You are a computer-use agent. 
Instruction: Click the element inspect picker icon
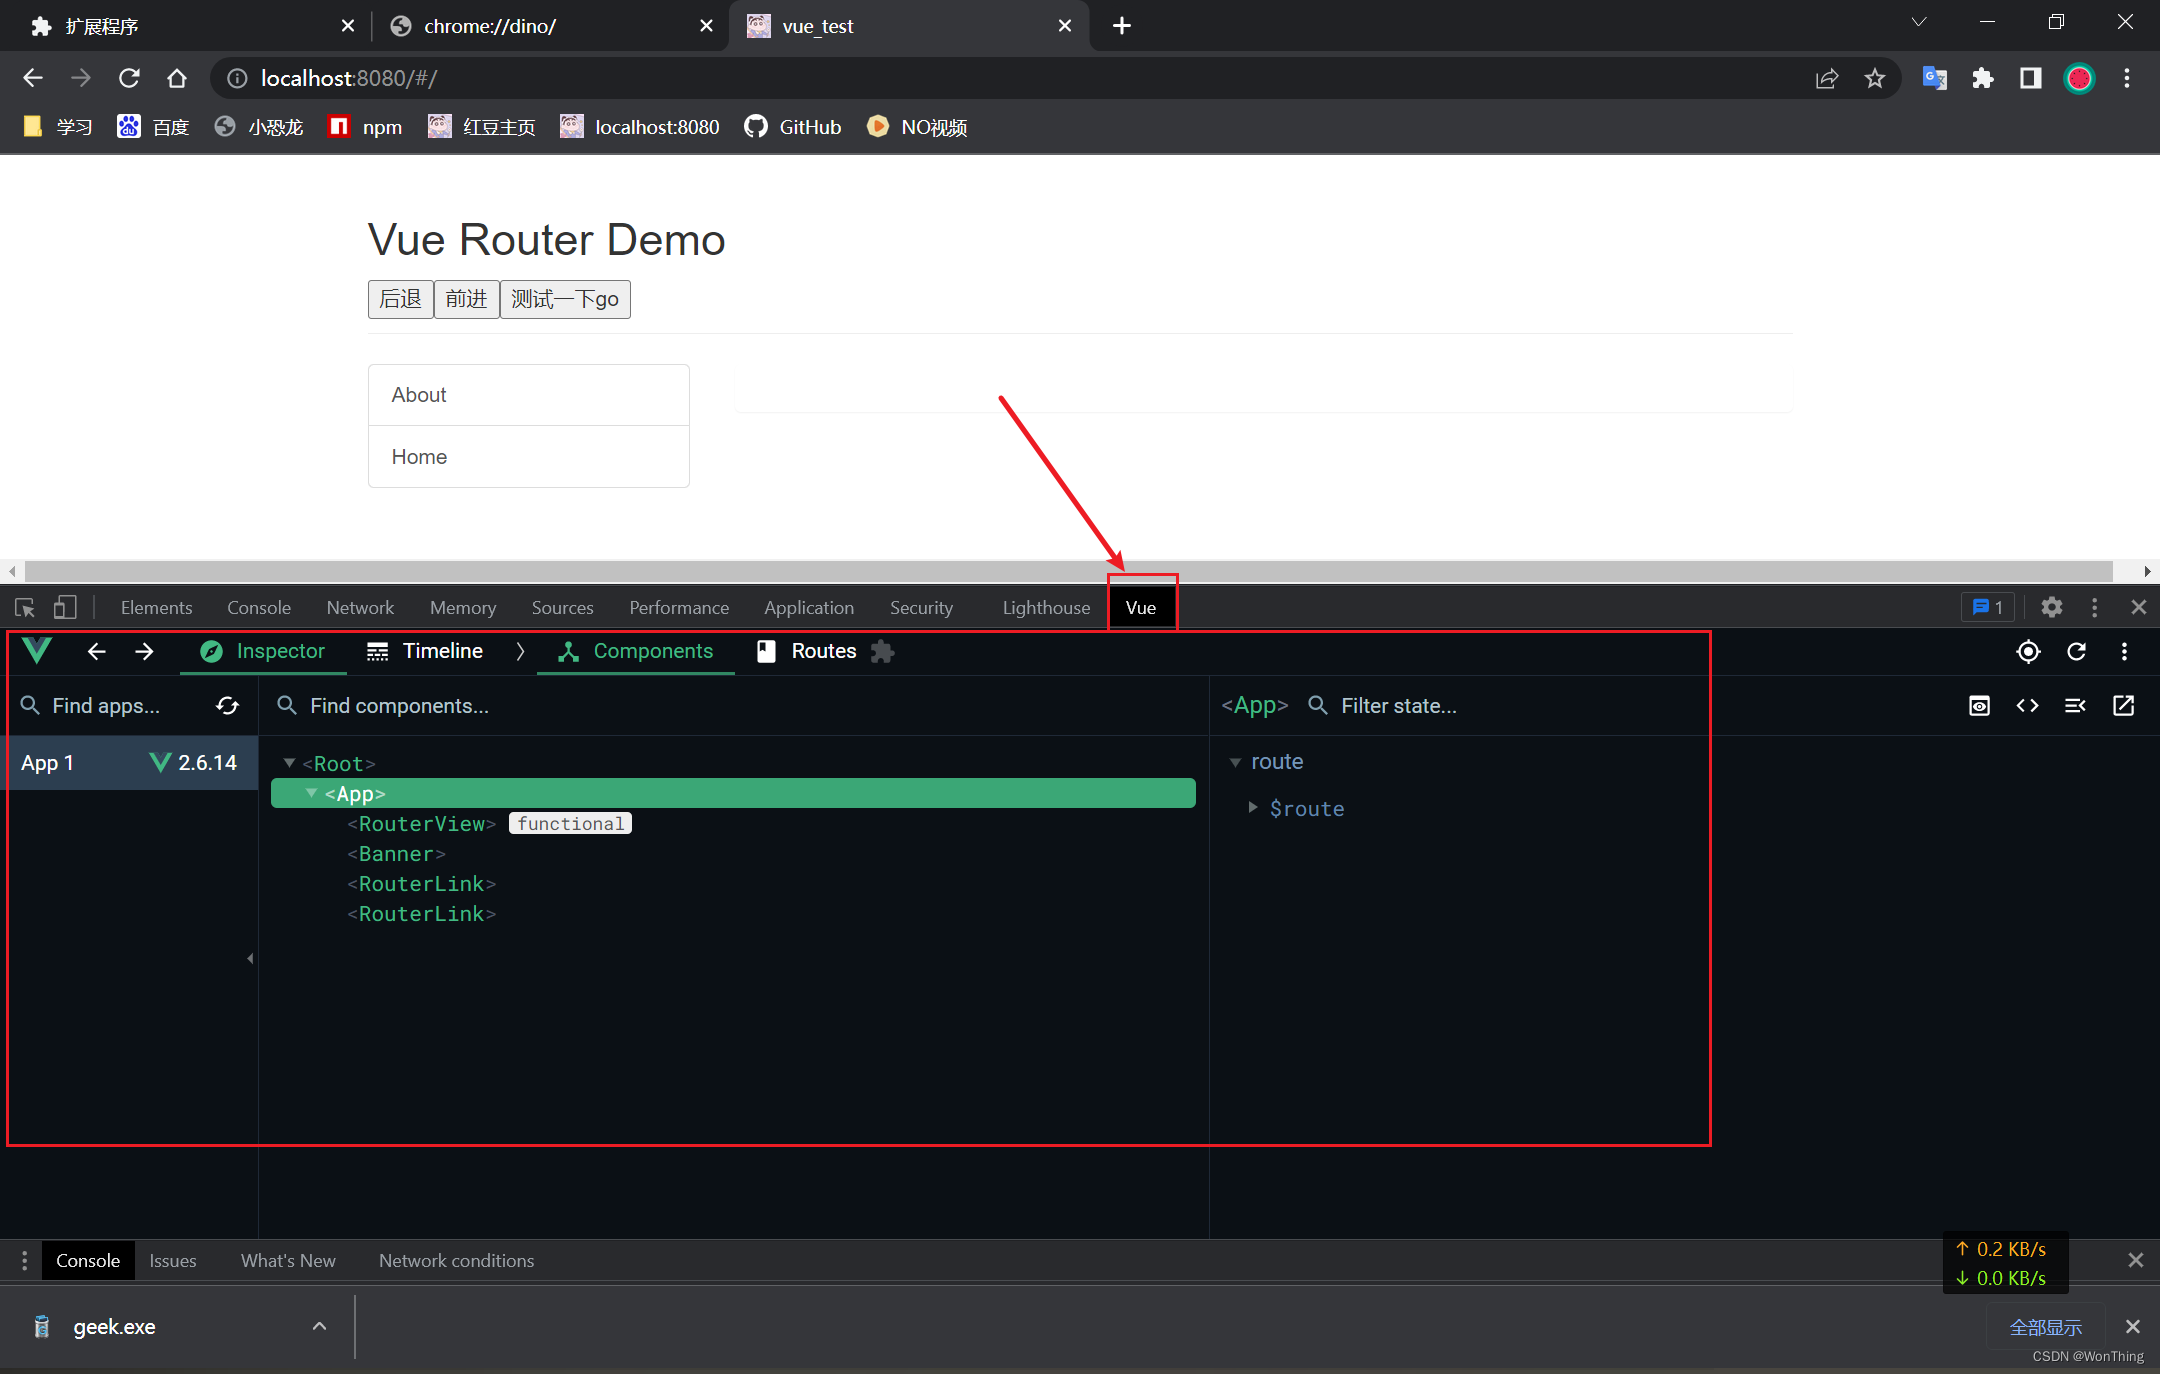point(25,607)
